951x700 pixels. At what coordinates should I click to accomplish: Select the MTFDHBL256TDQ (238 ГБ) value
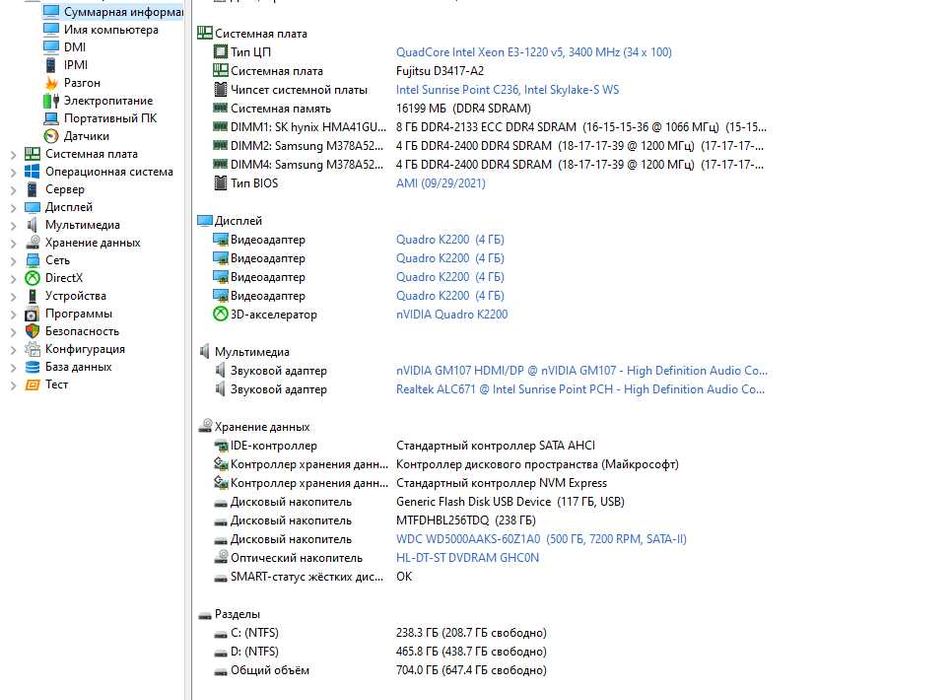point(466,520)
